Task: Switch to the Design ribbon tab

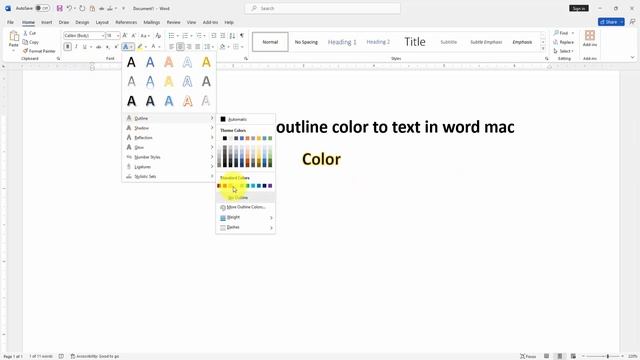Action: [82, 22]
